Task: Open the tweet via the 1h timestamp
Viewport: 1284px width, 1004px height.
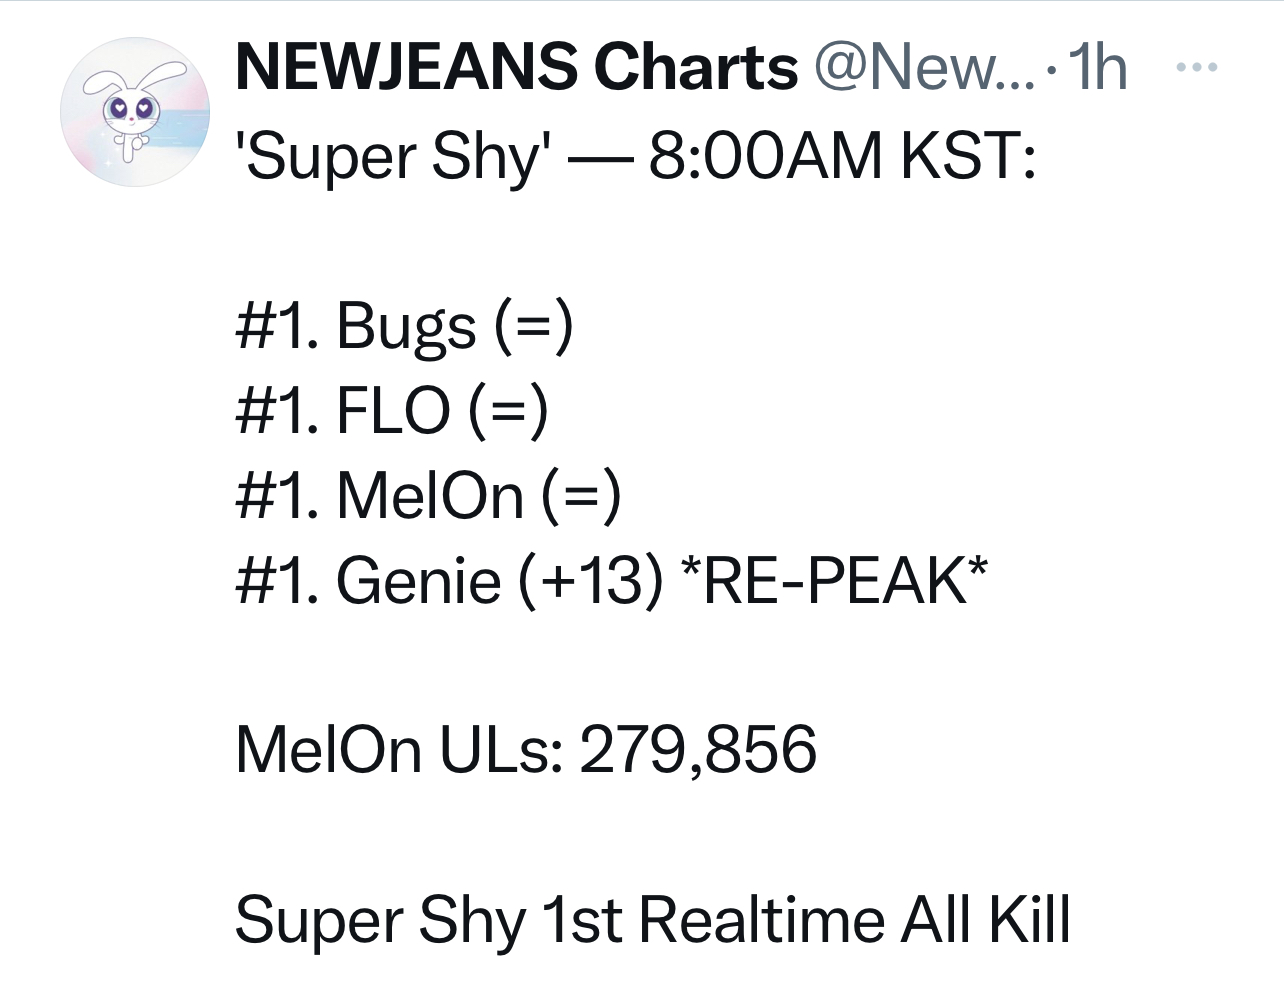Action: 1096,68
